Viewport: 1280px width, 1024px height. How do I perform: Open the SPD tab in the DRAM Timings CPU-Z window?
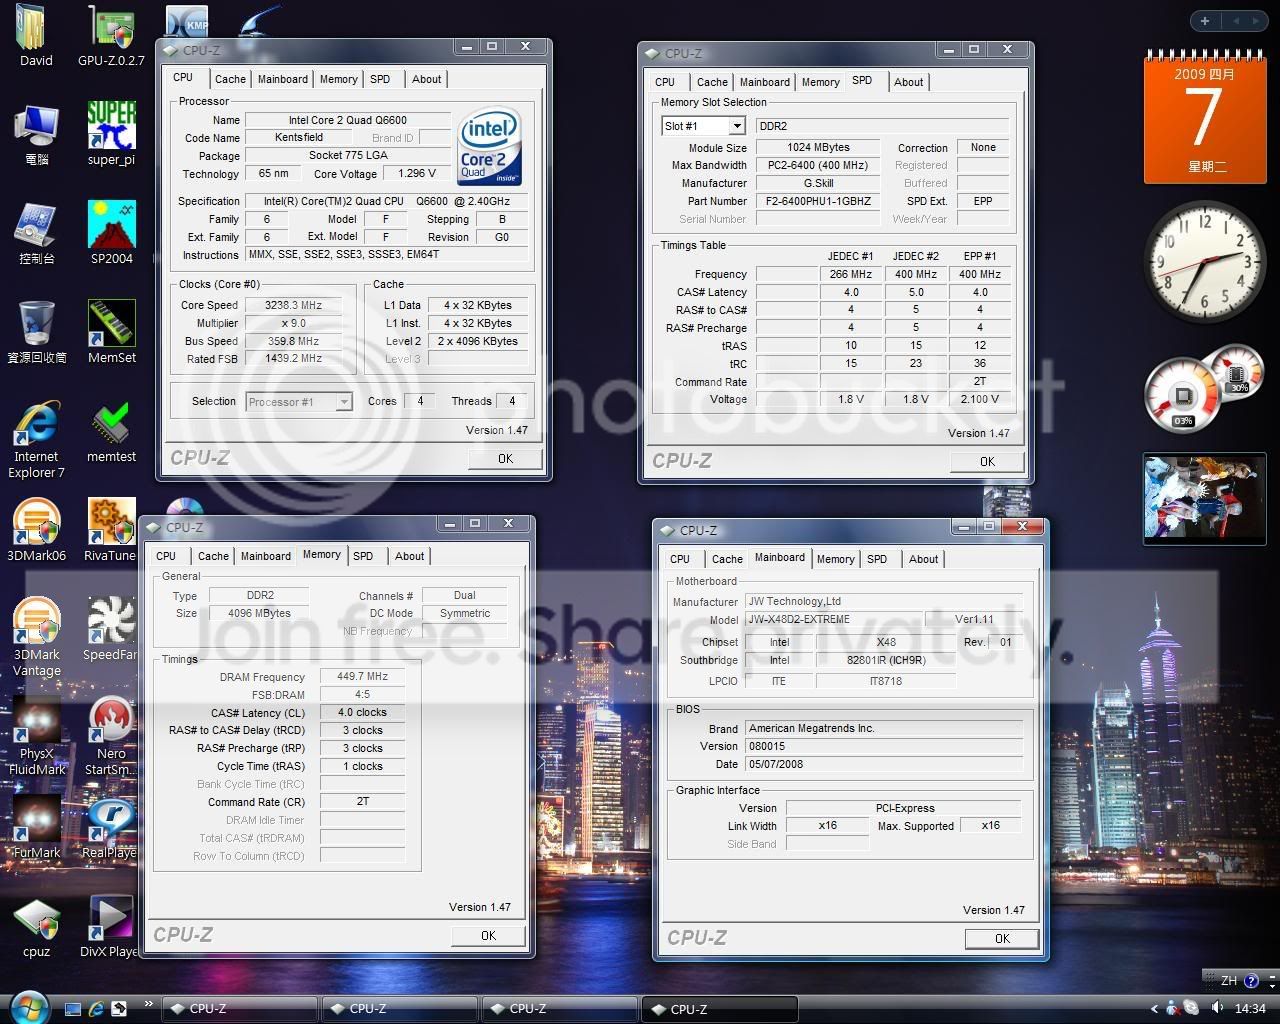tap(363, 556)
